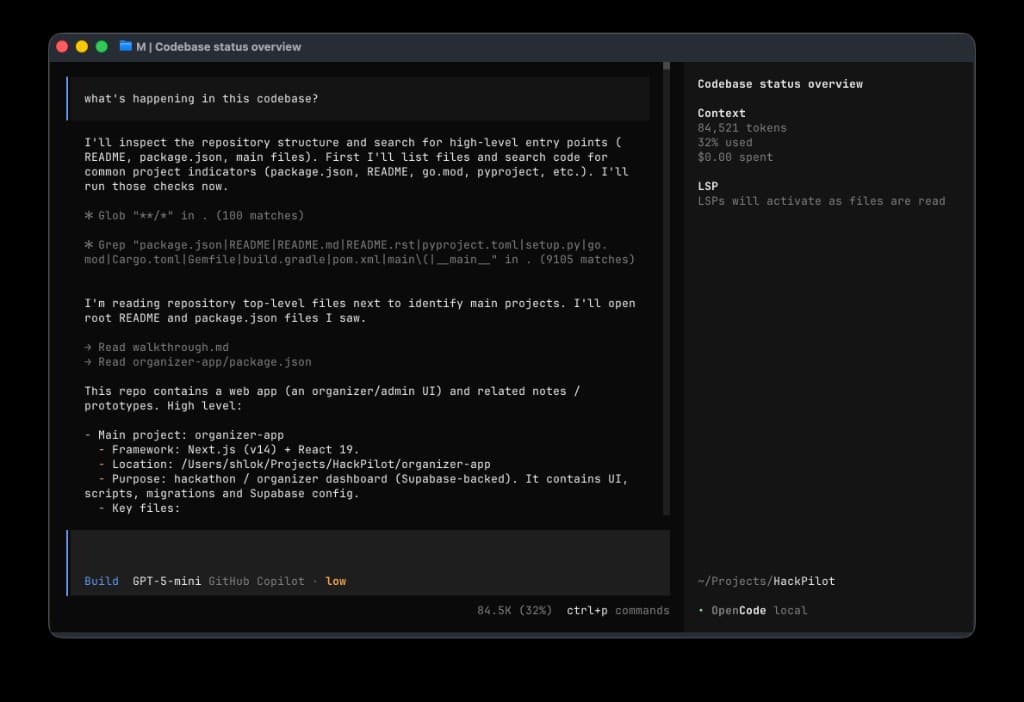Click the red close window button
The width and height of the screenshot is (1024, 702).
62,46
